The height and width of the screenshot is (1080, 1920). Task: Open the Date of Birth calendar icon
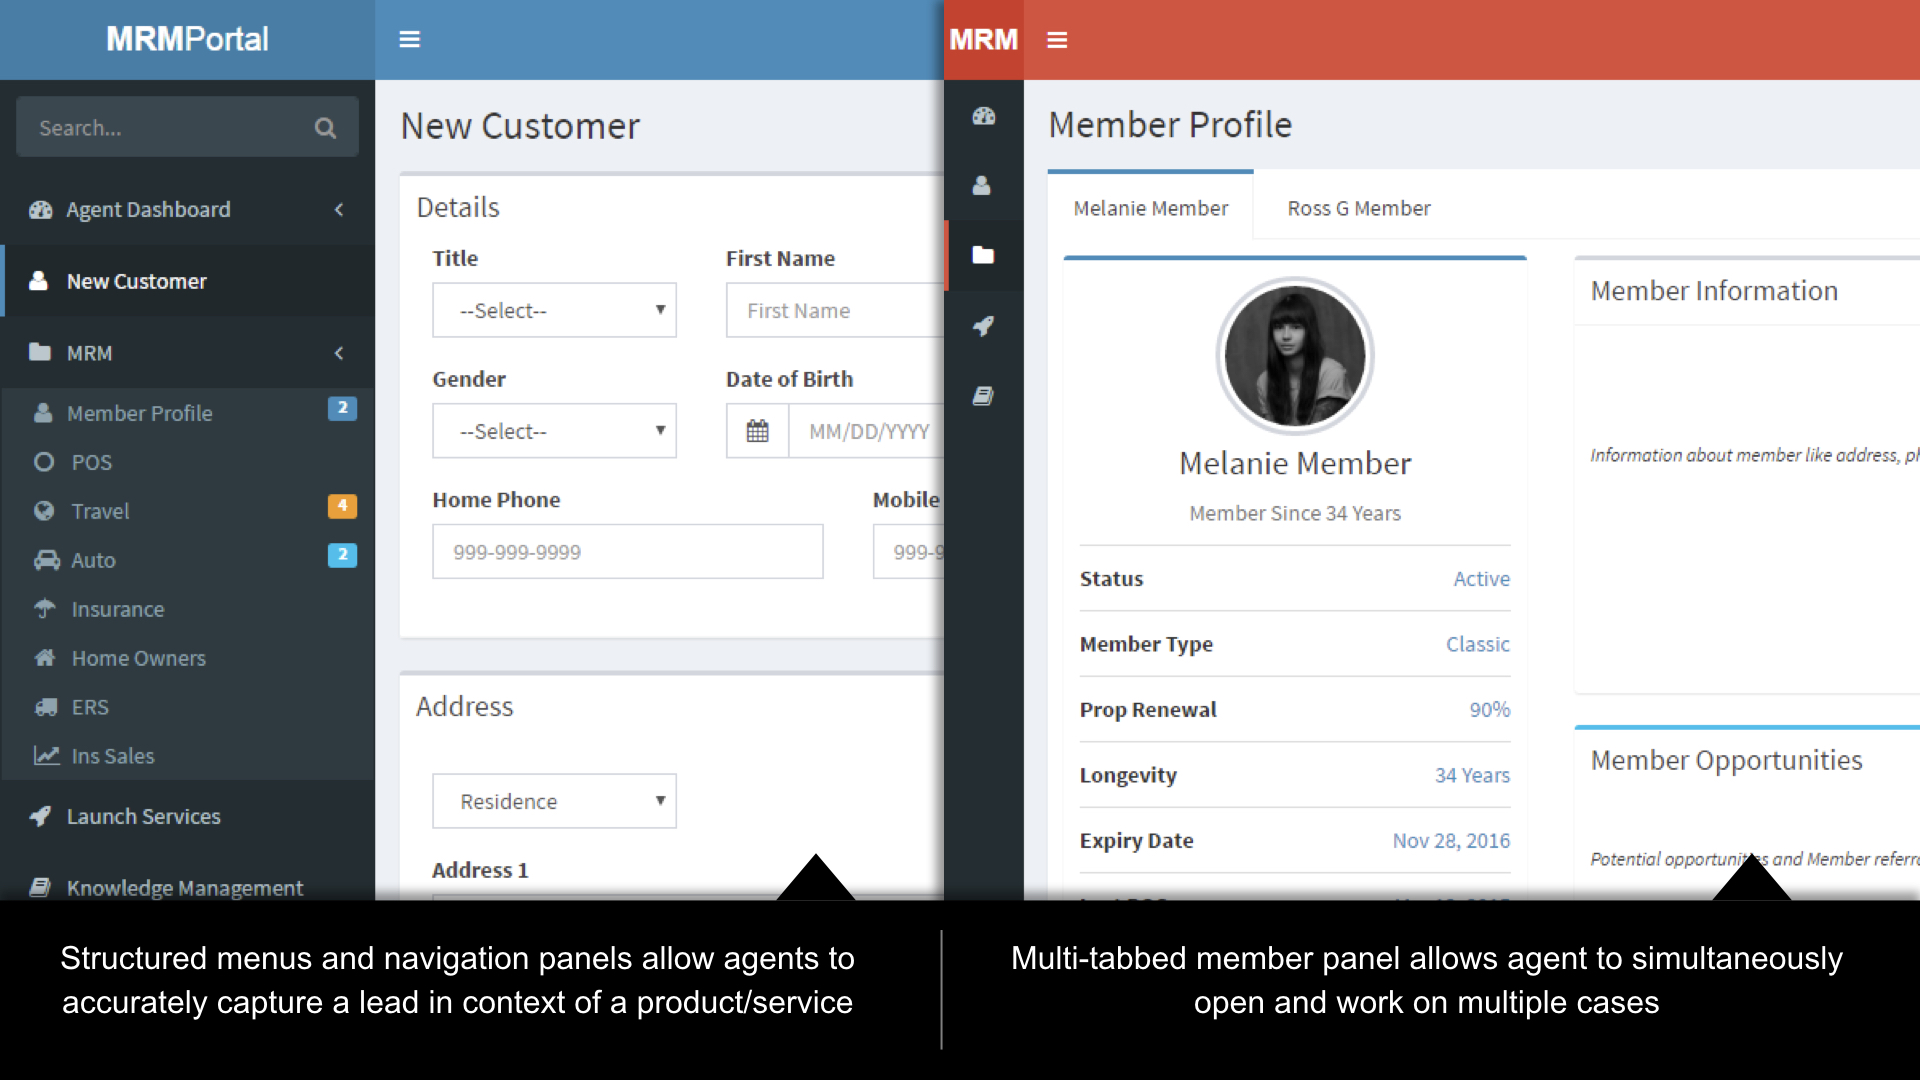pyautogui.click(x=758, y=431)
